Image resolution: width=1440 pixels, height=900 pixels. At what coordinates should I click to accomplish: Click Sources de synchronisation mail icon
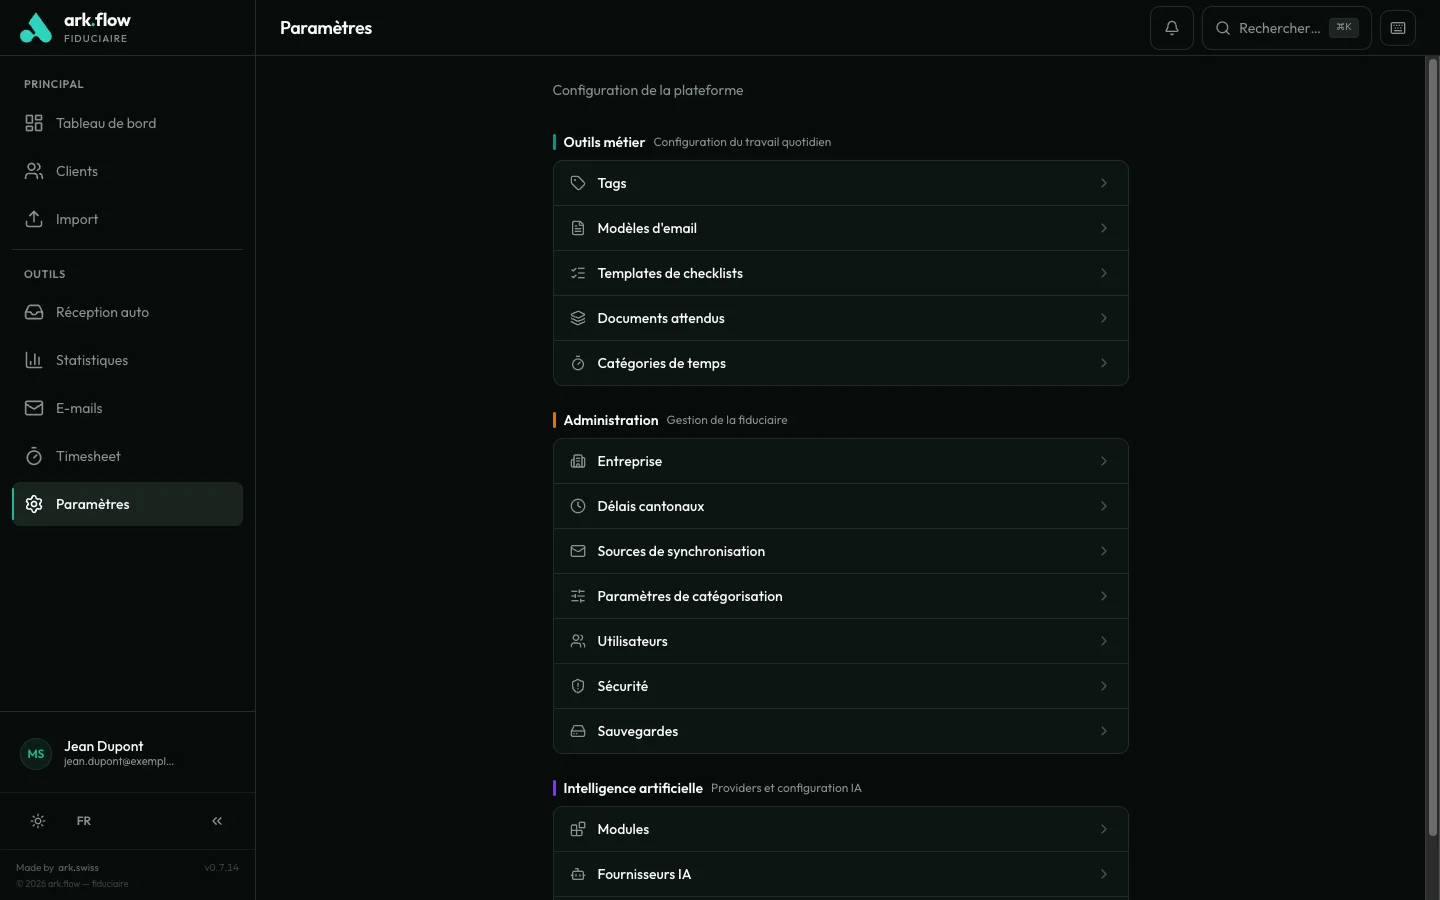click(578, 551)
